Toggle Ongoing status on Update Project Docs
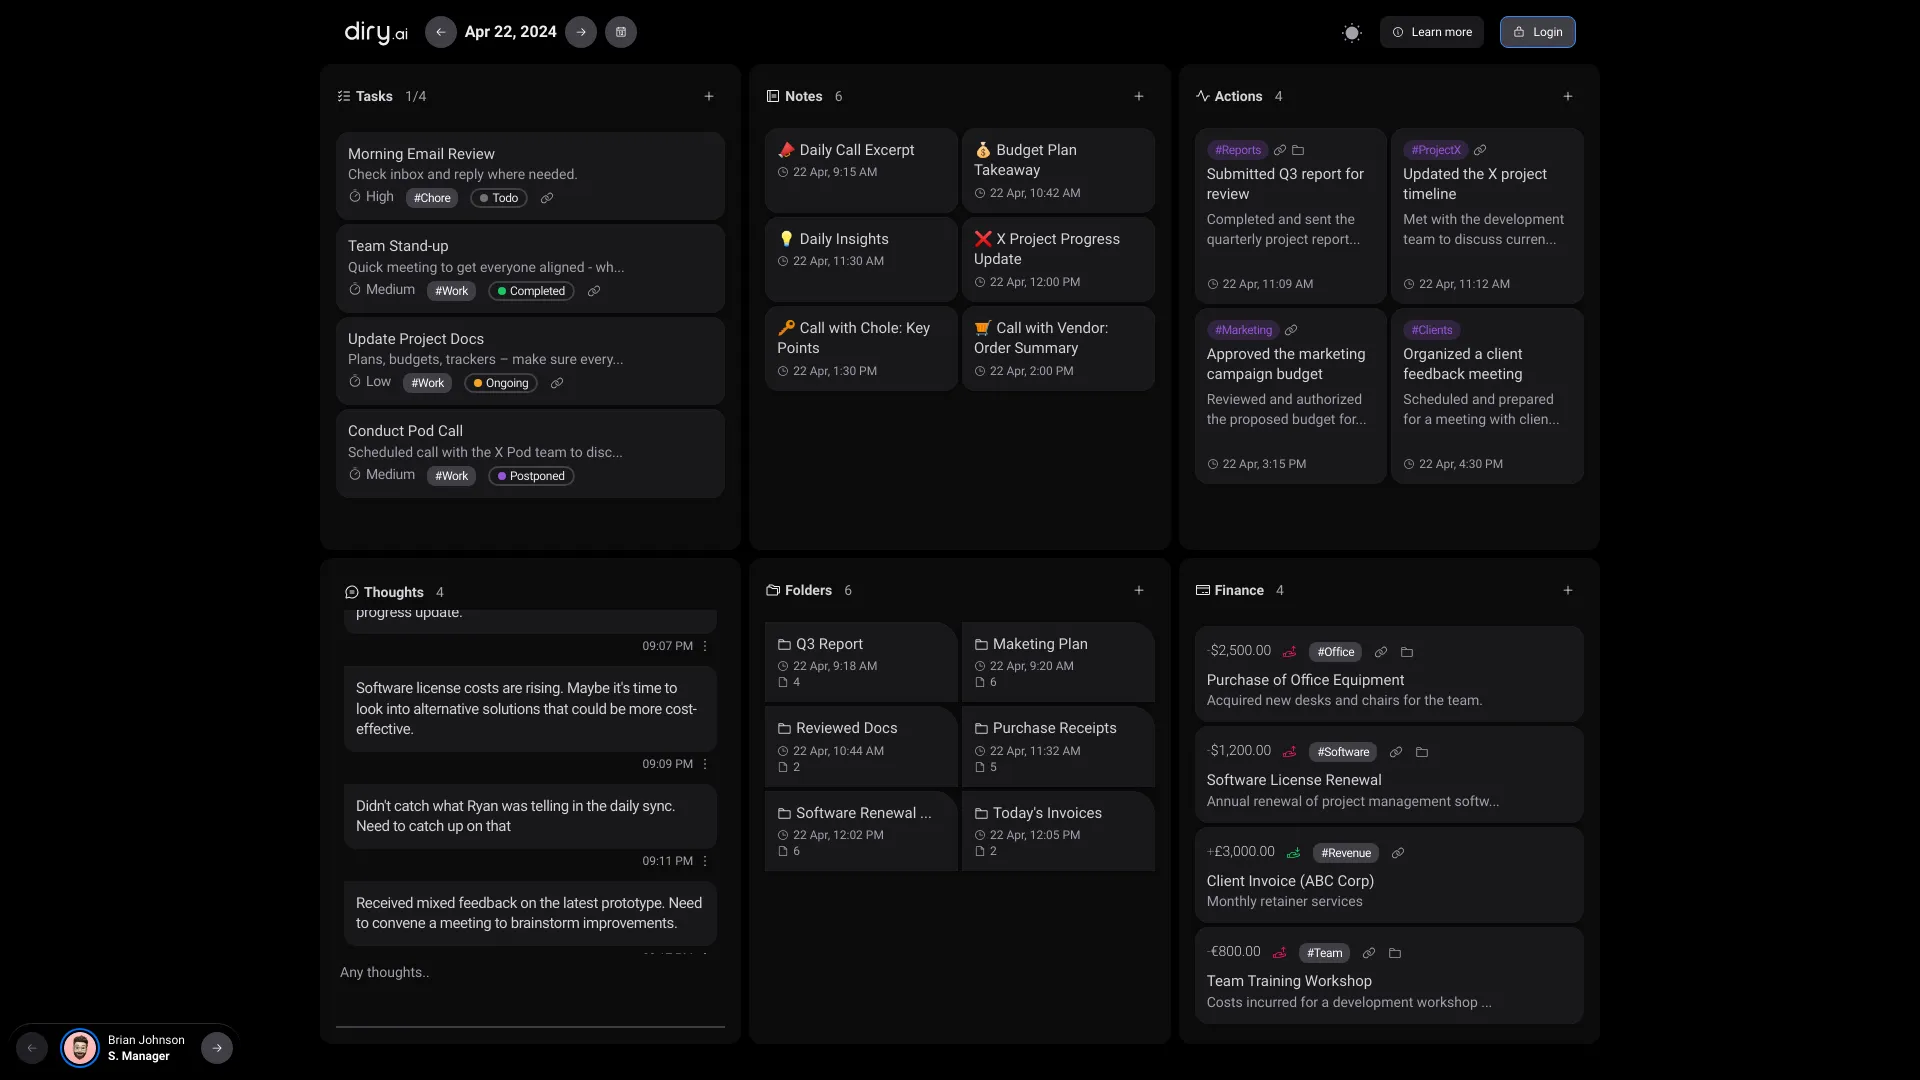The width and height of the screenshot is (1920, 1080). (x=501, y=383)
